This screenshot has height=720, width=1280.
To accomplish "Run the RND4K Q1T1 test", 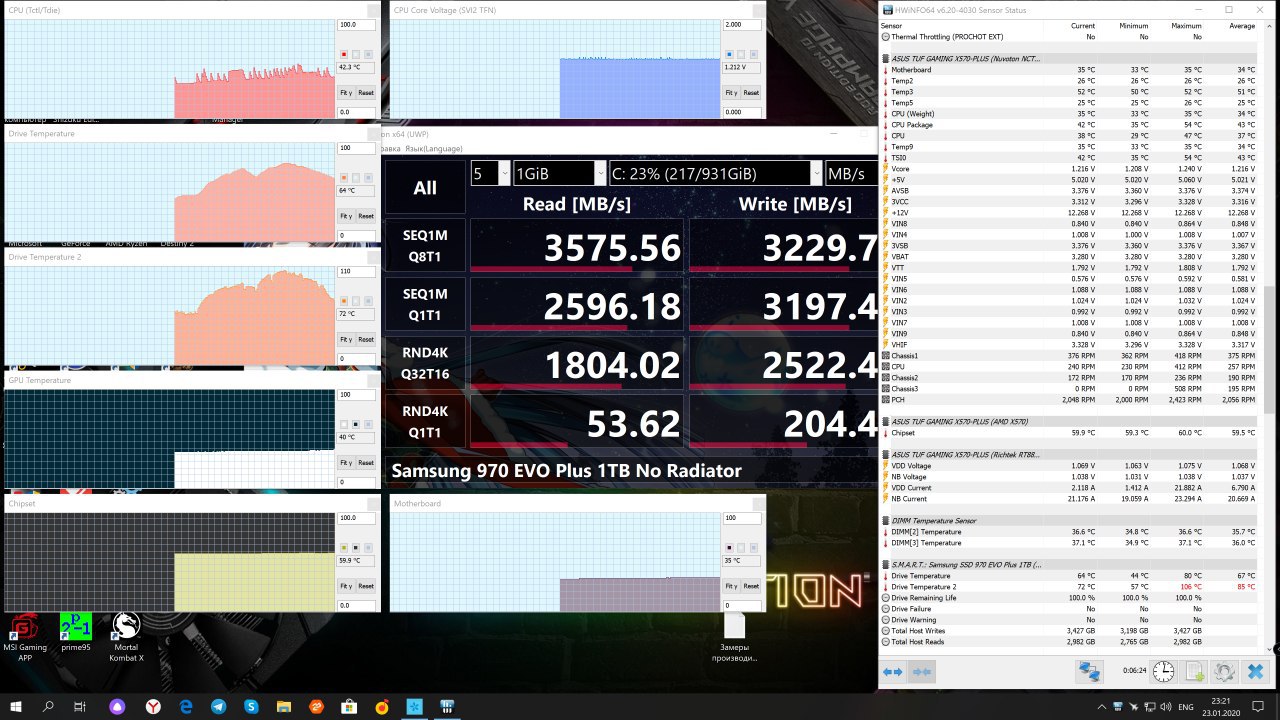I will pos(425,421).
